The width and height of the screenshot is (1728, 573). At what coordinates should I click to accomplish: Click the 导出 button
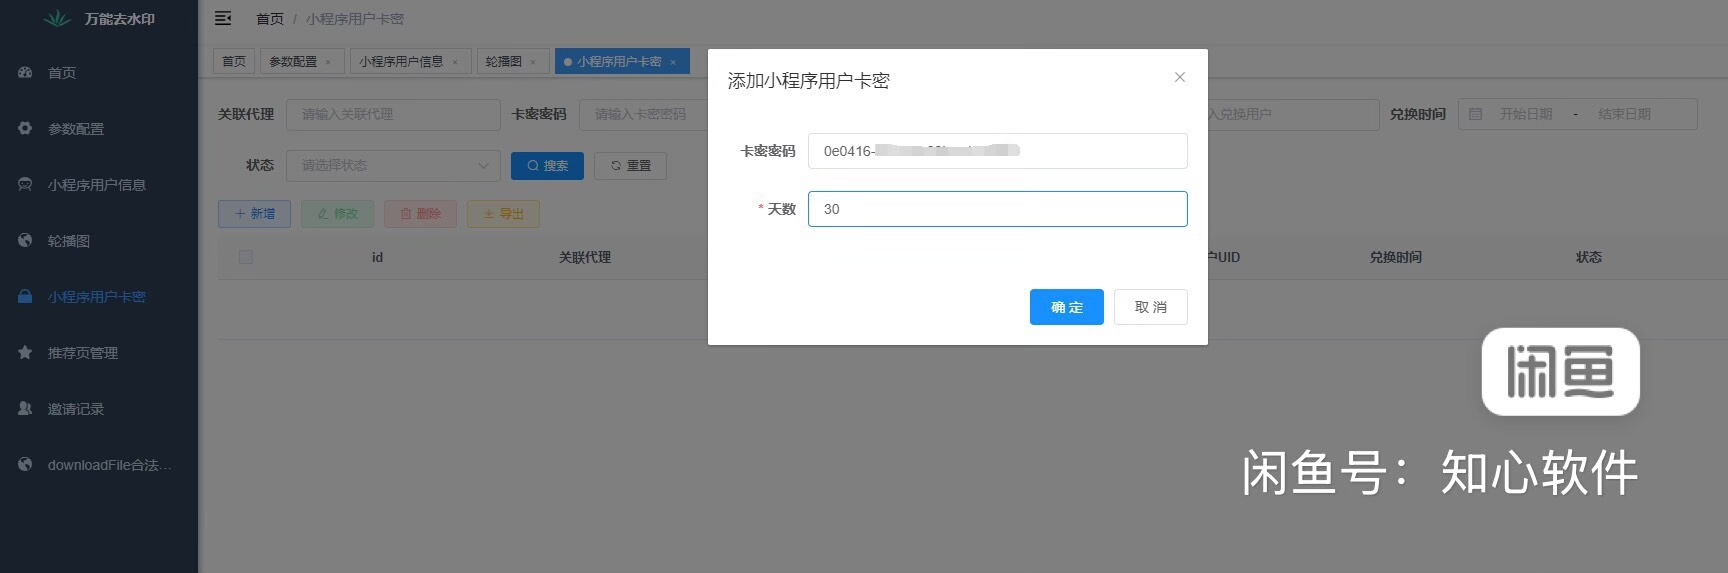coord(503,213)
